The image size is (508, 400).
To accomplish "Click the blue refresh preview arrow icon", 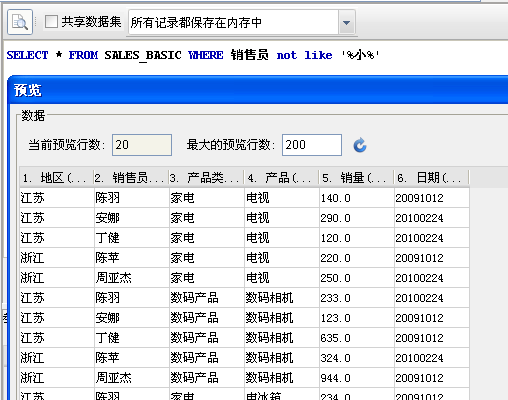I will click(360, 145).
